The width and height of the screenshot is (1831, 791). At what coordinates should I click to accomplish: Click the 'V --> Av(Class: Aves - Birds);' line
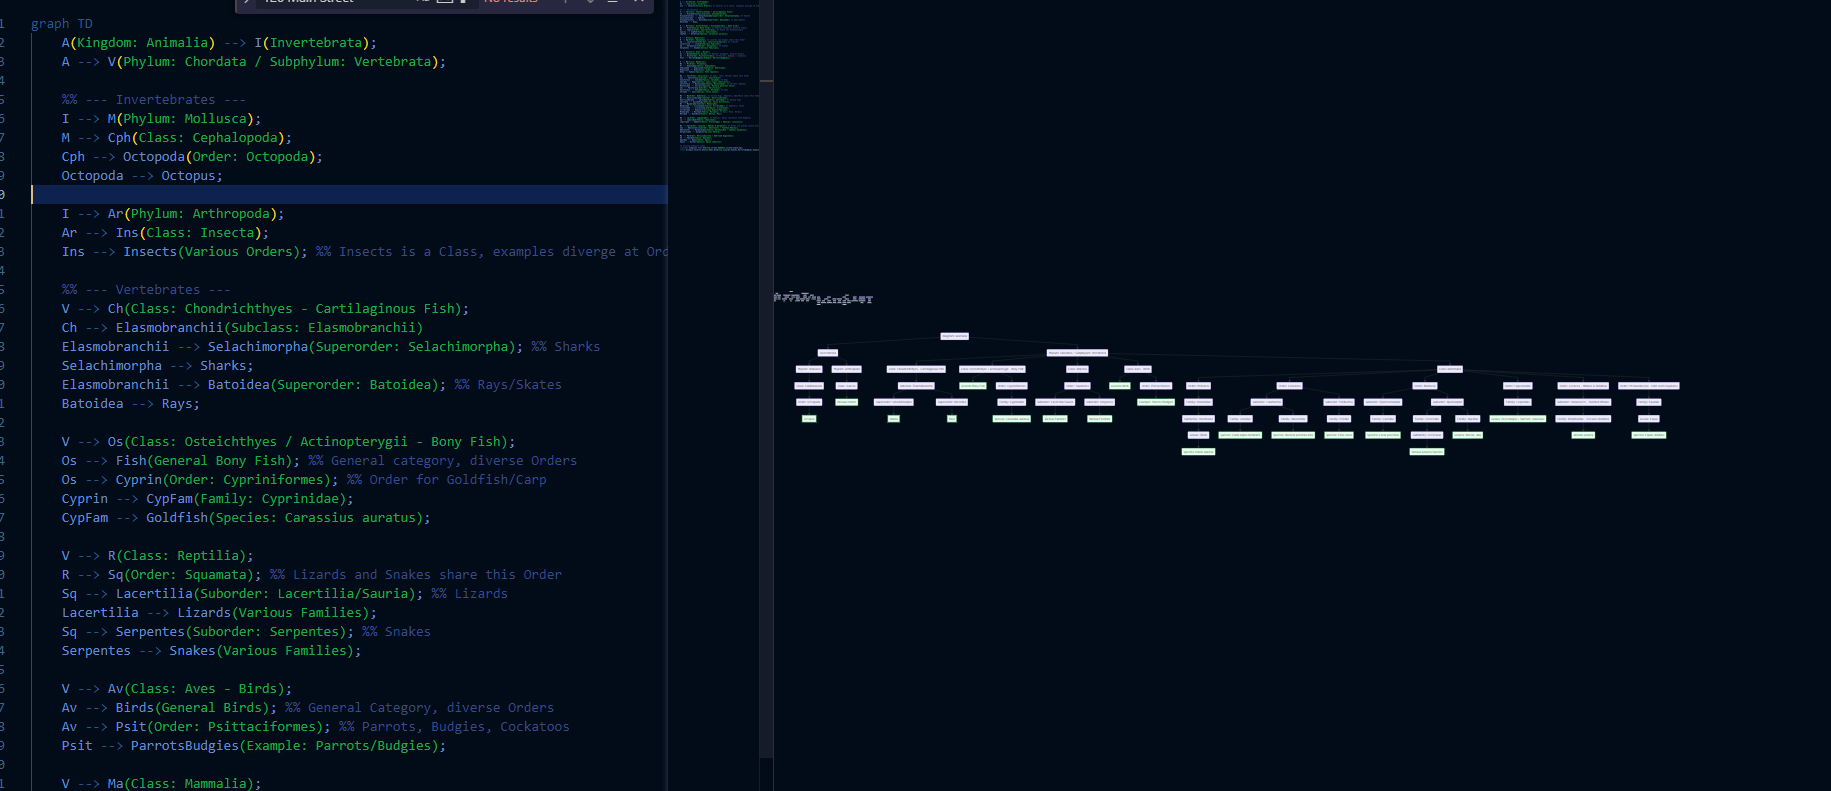177,689
